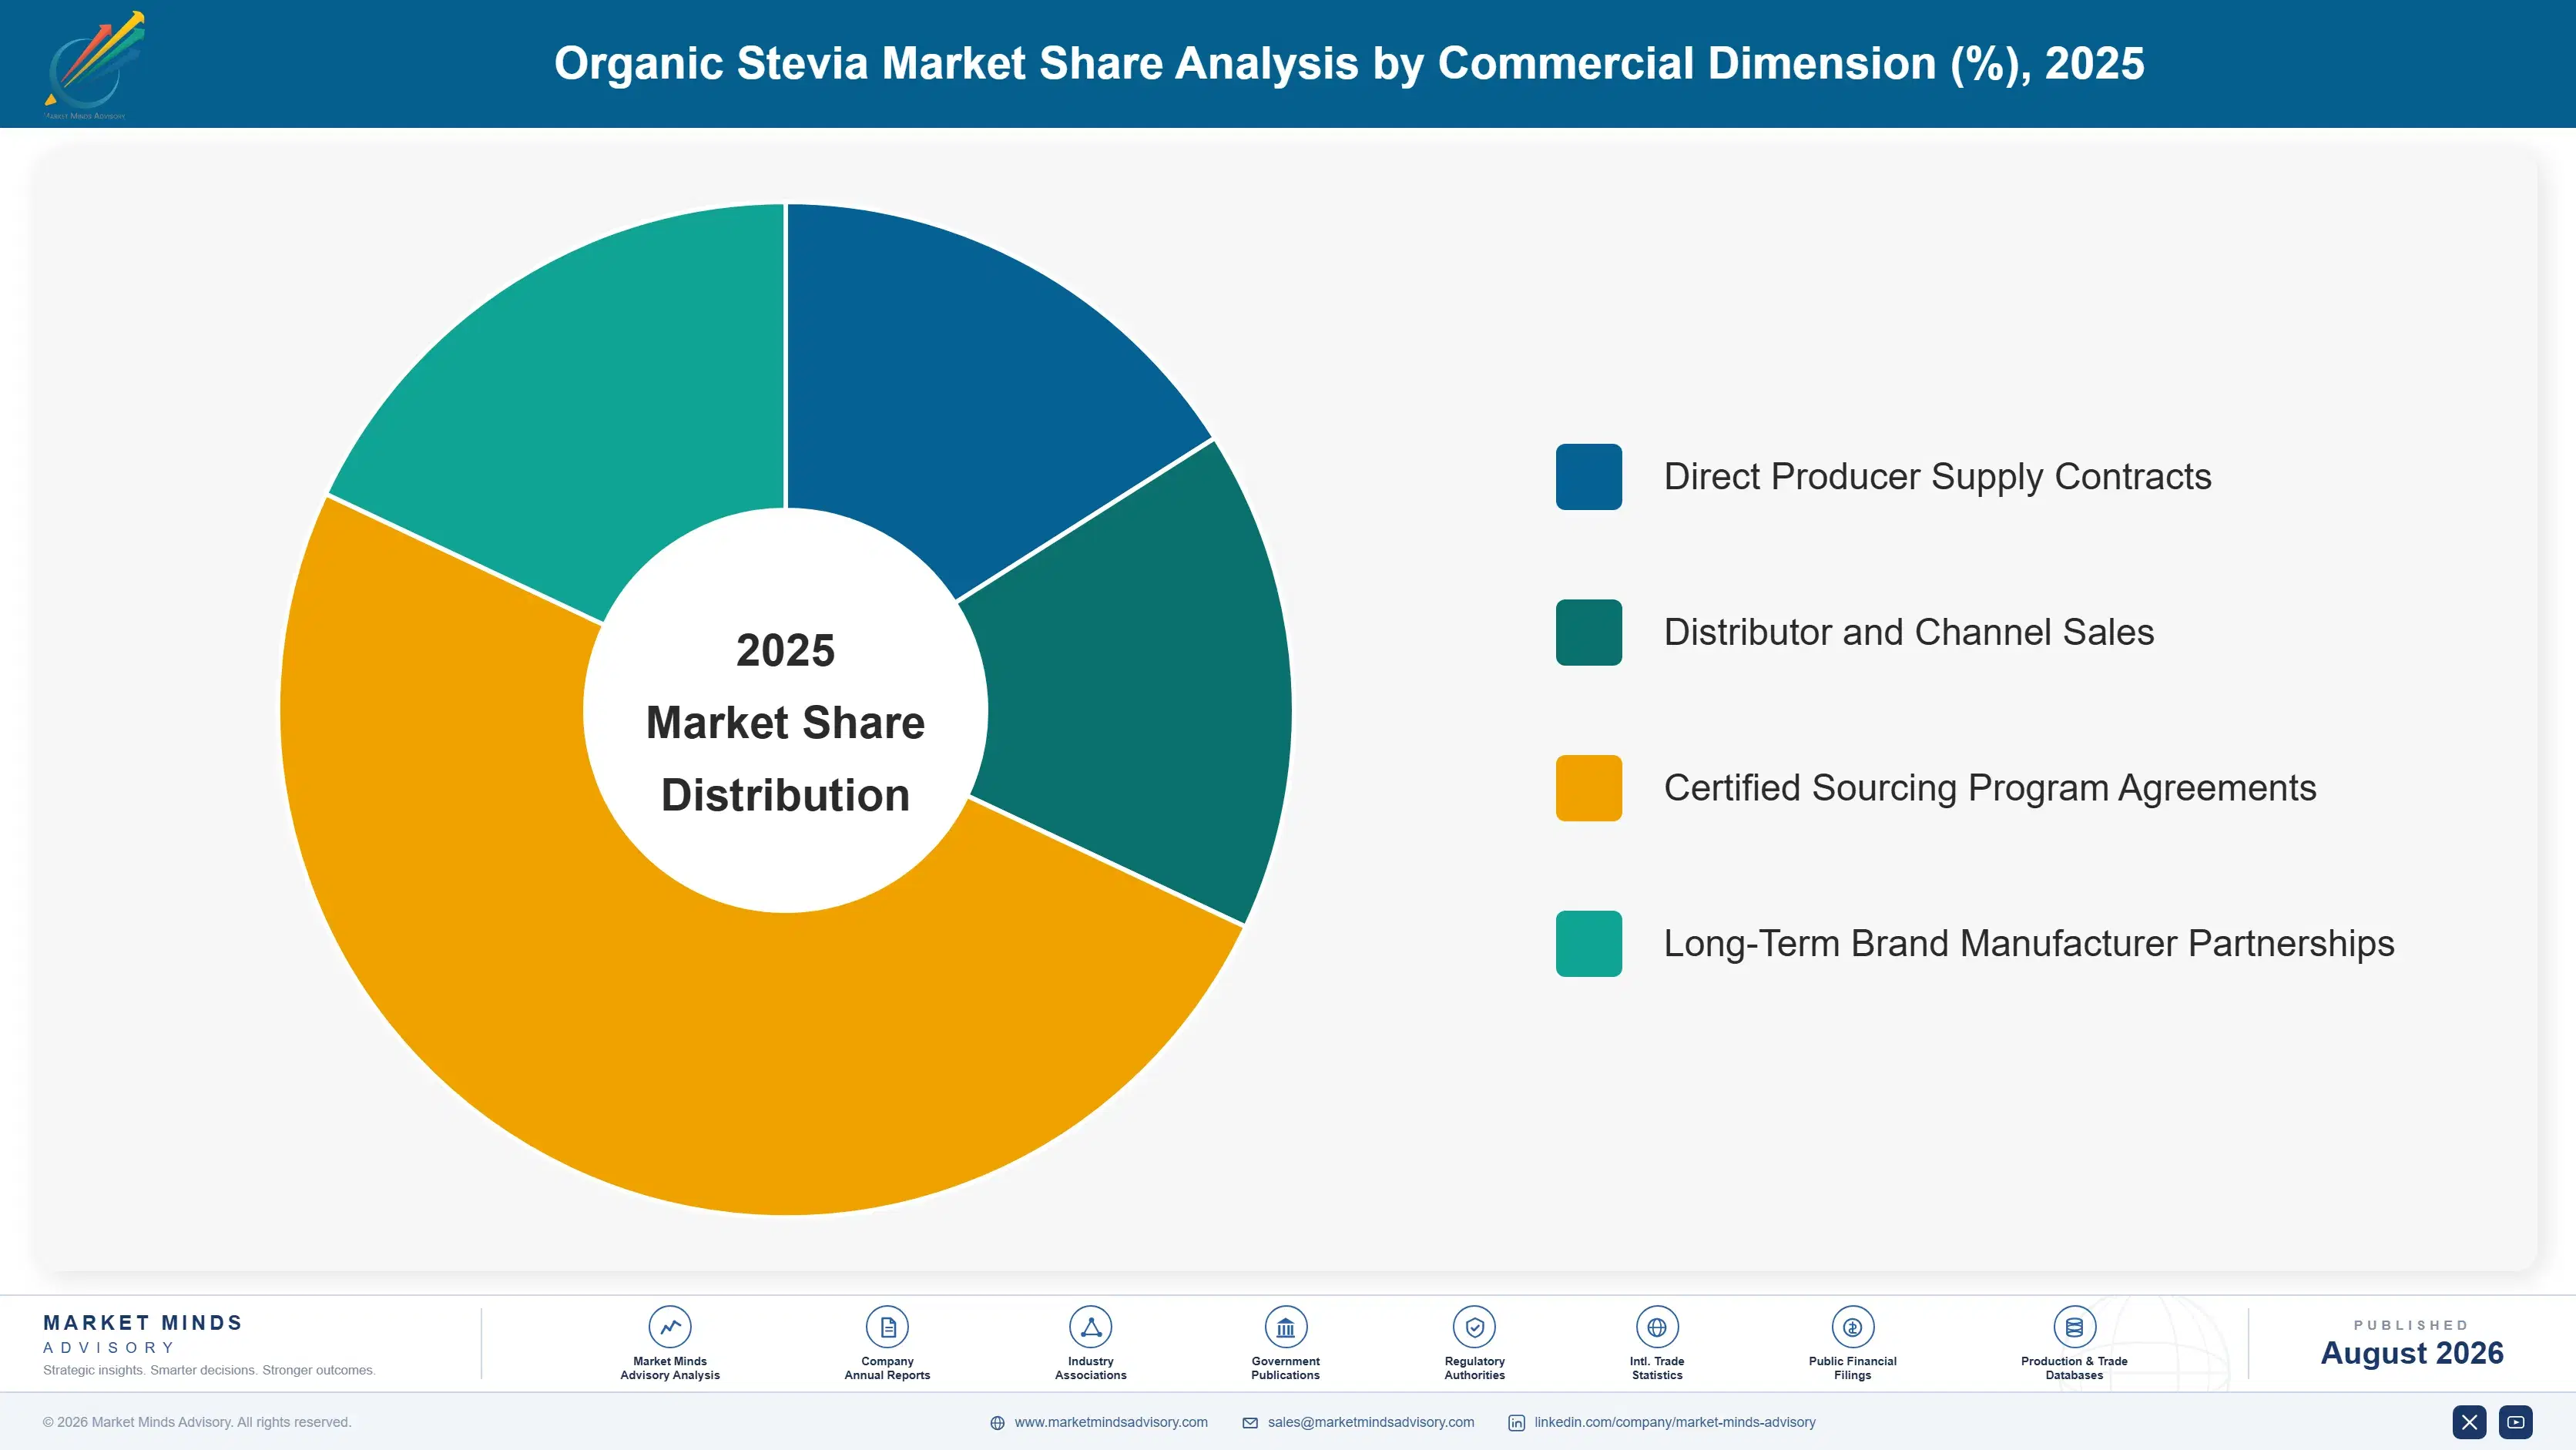Click the Production & Trade Databases icon

2074,1327
